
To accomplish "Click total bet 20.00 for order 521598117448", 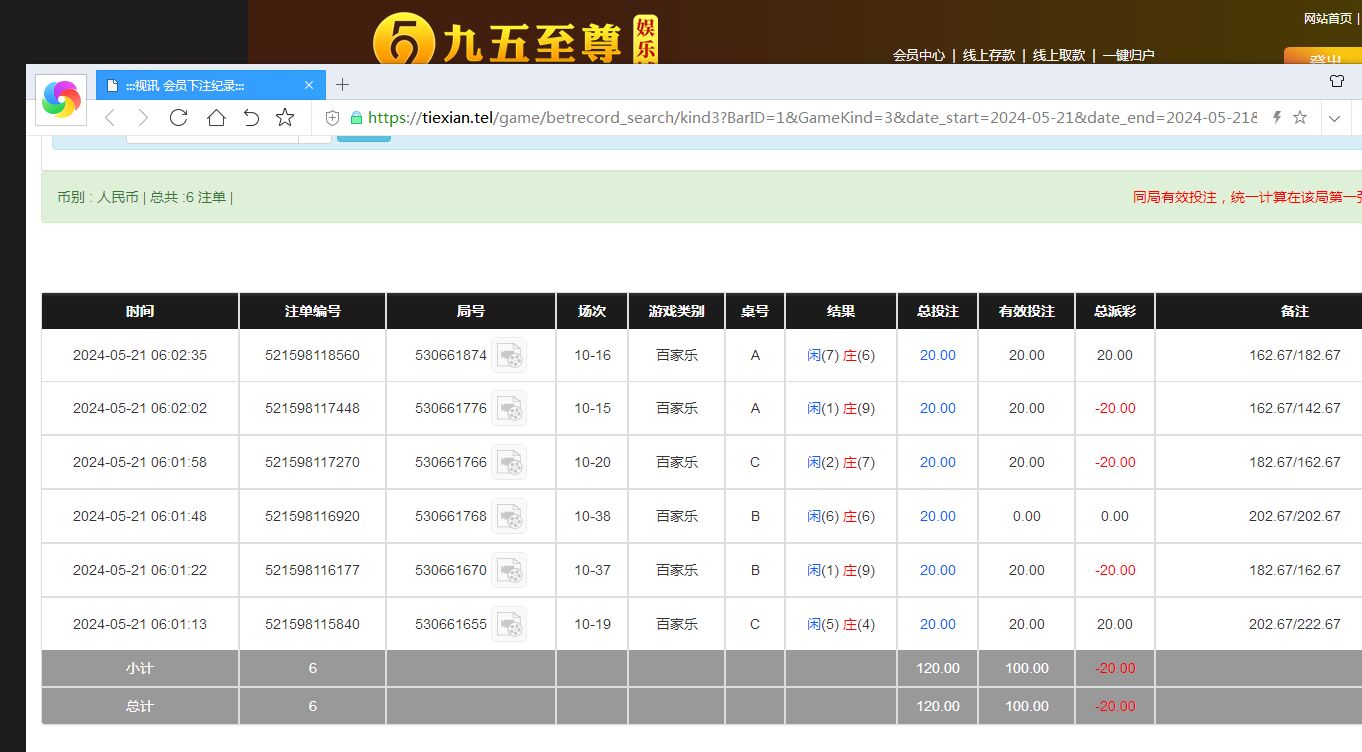I will (937, 408).
